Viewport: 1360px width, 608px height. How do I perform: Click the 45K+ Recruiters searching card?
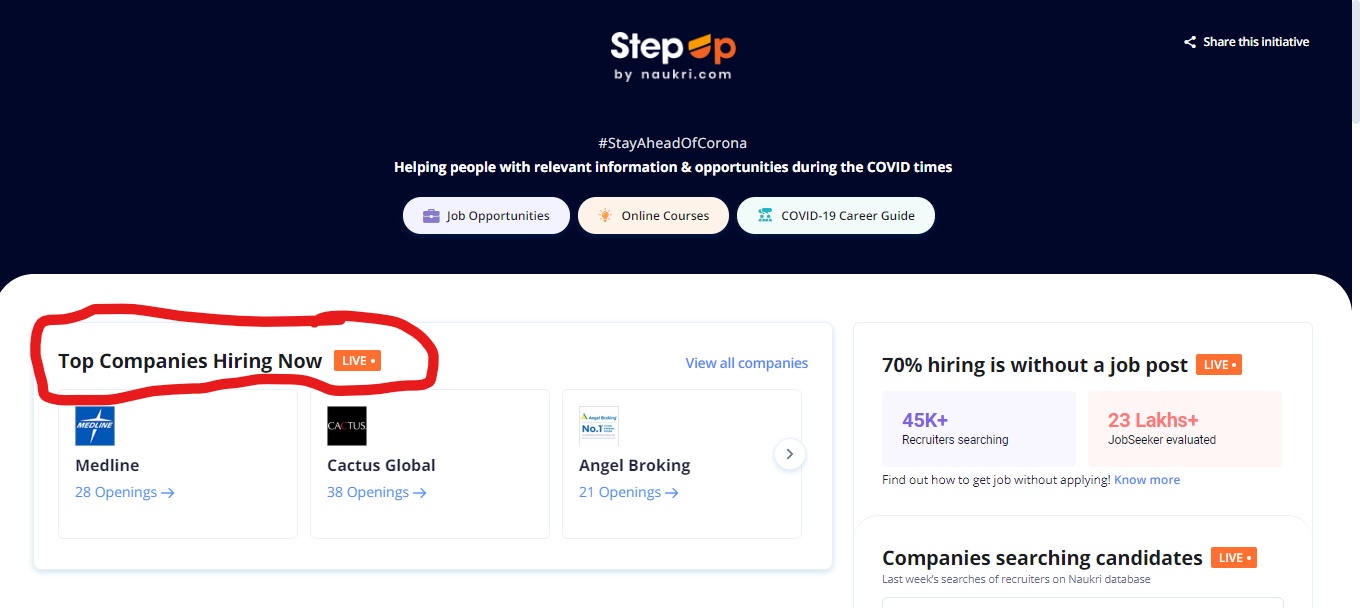pos(979,428)
